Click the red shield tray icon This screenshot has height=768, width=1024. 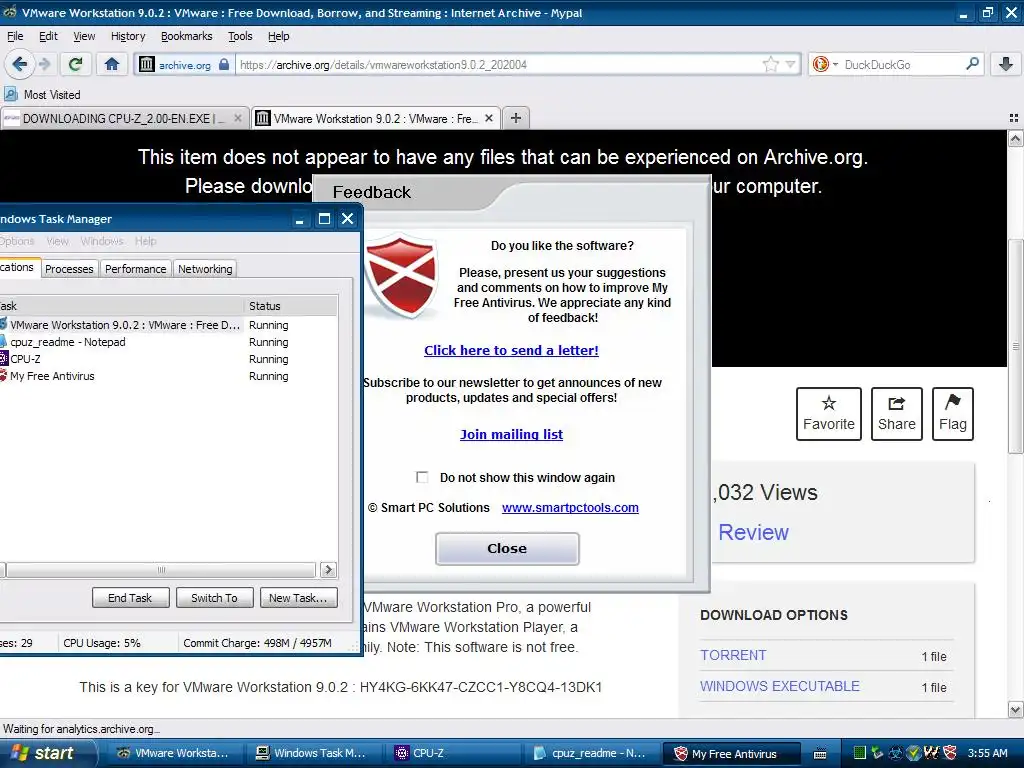coord(950,753)
